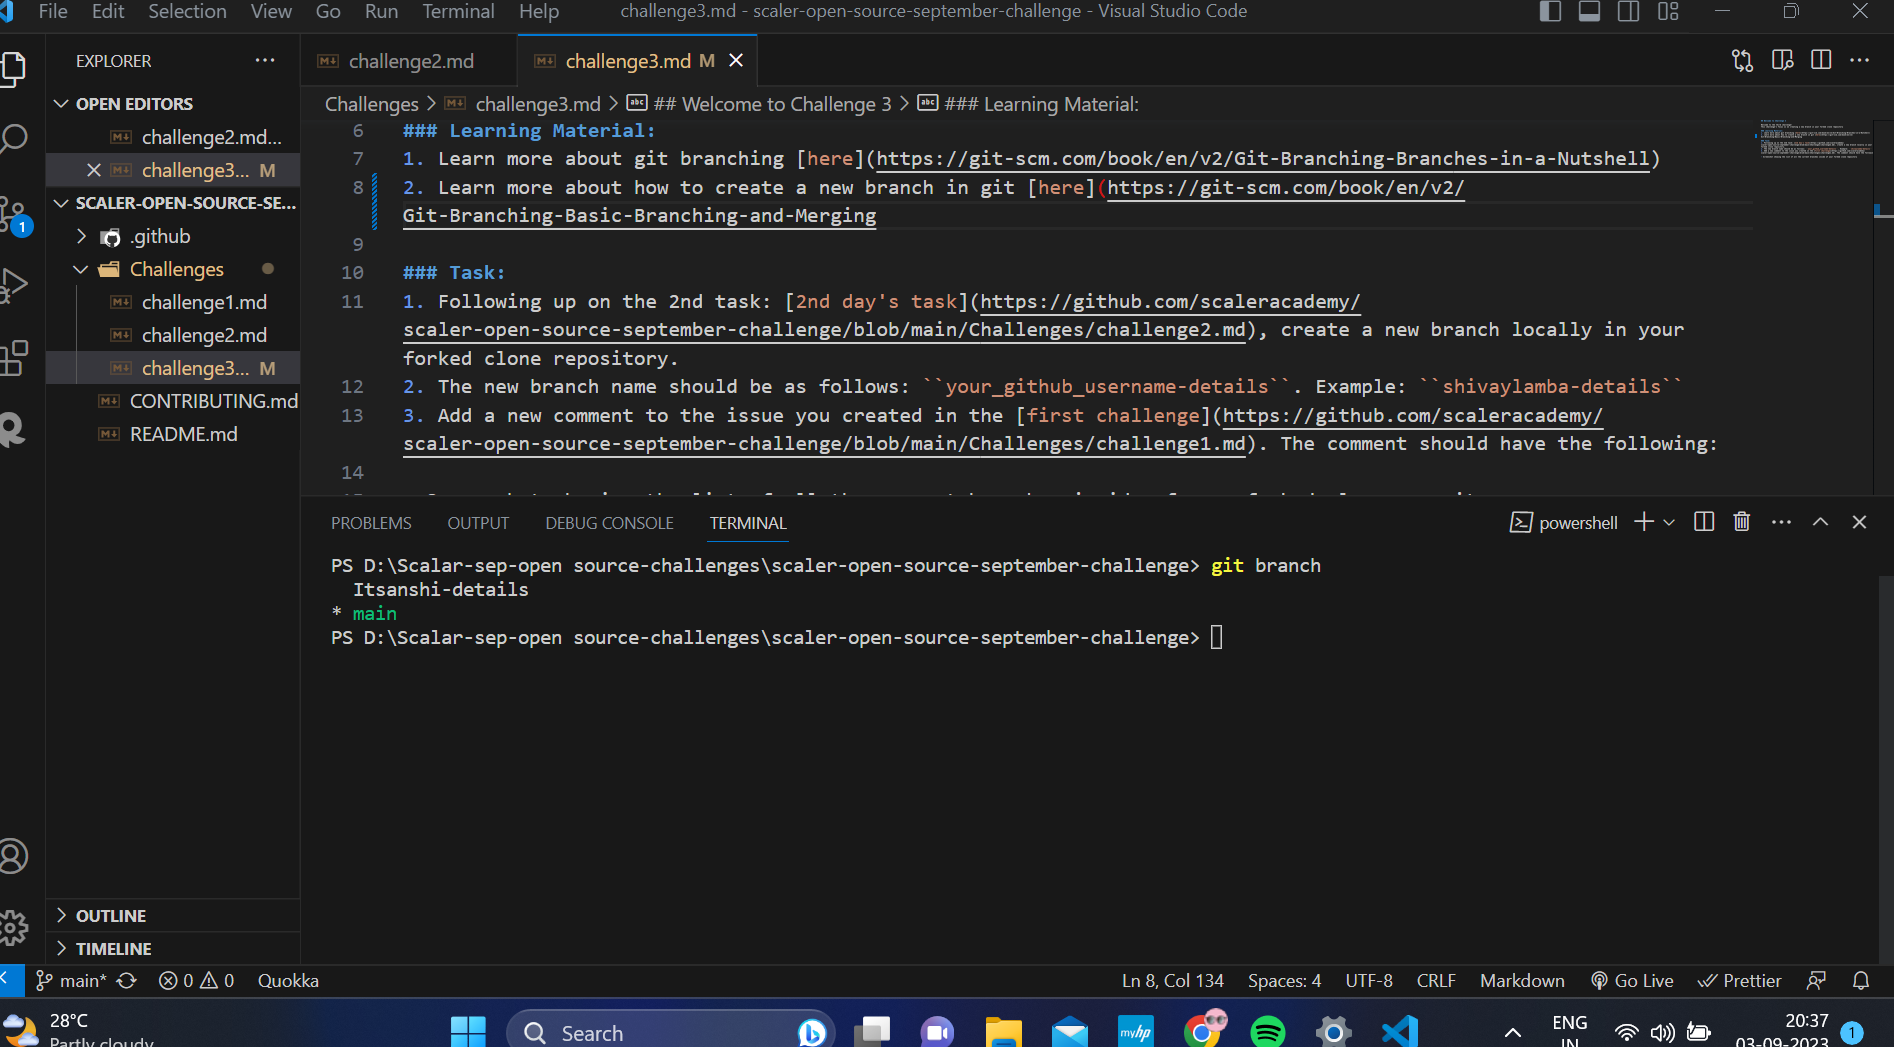Open the Search view in the activity bar
This screenshot has height=1047, width=1894.
pyautogui.click(x=15, y=137)
